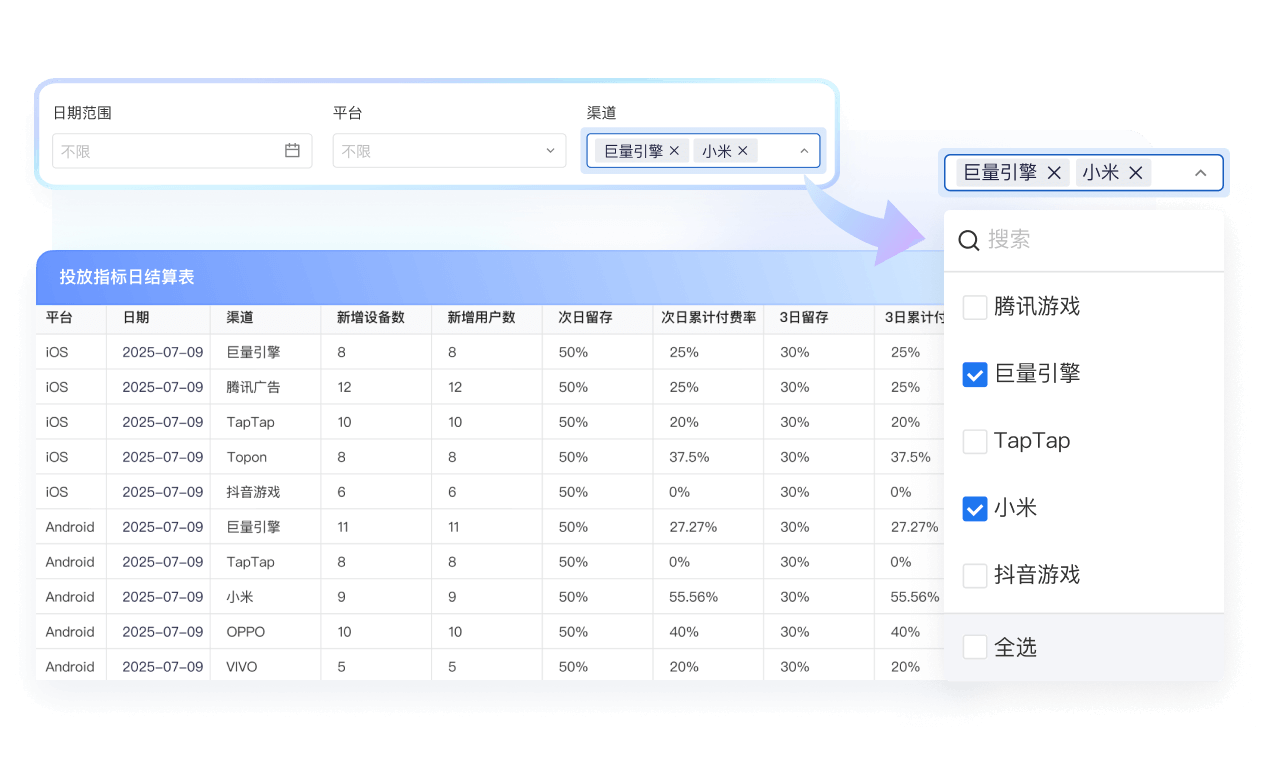Collapse the left 渠道 dropdown chevron
This screenshot has width=1268, height=760.
click(x=804, y=151)
